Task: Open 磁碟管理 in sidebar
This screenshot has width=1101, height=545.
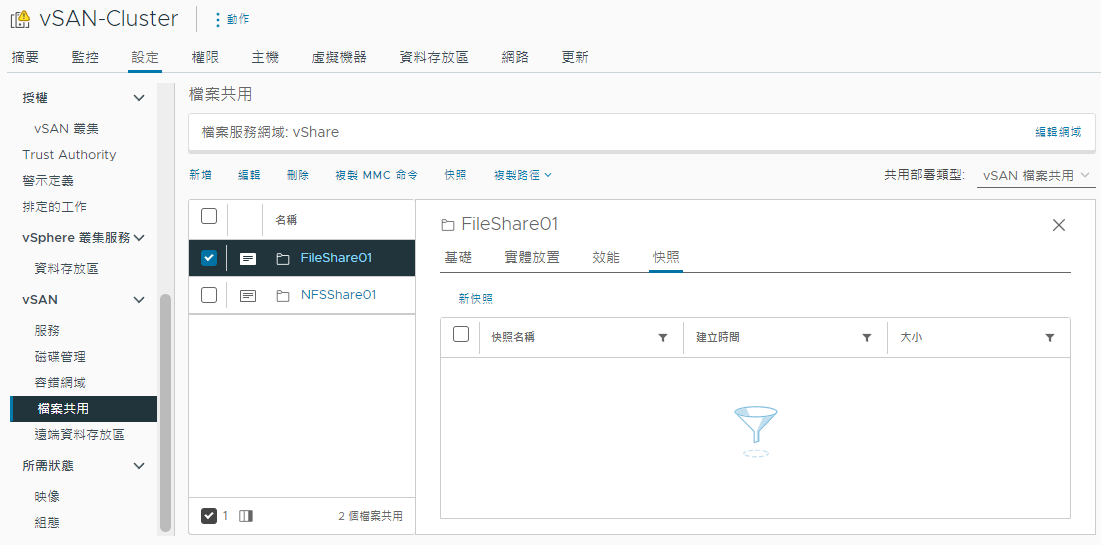Action: click(x=60, y=356)
